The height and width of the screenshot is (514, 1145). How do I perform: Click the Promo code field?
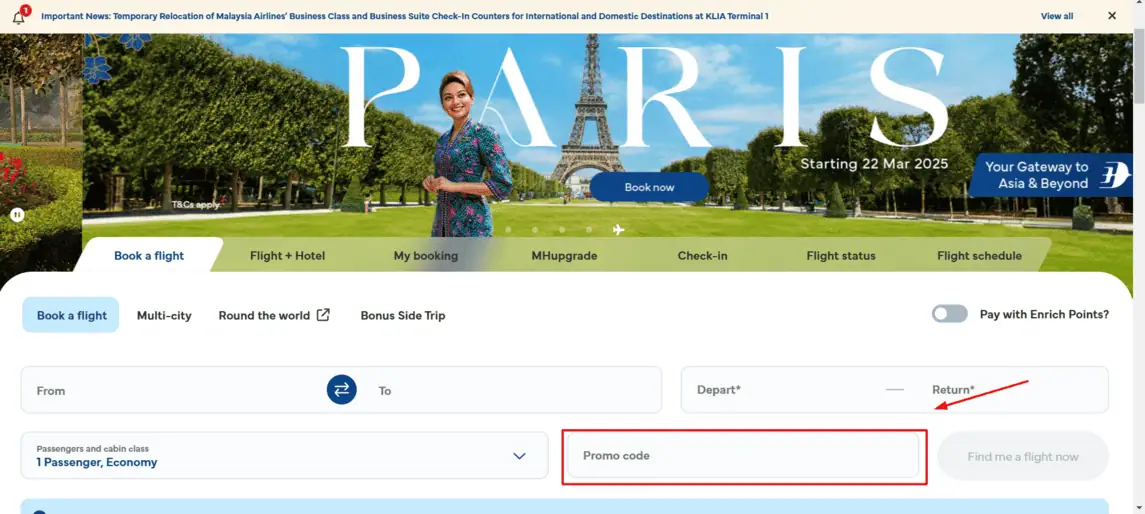(743, 456)
